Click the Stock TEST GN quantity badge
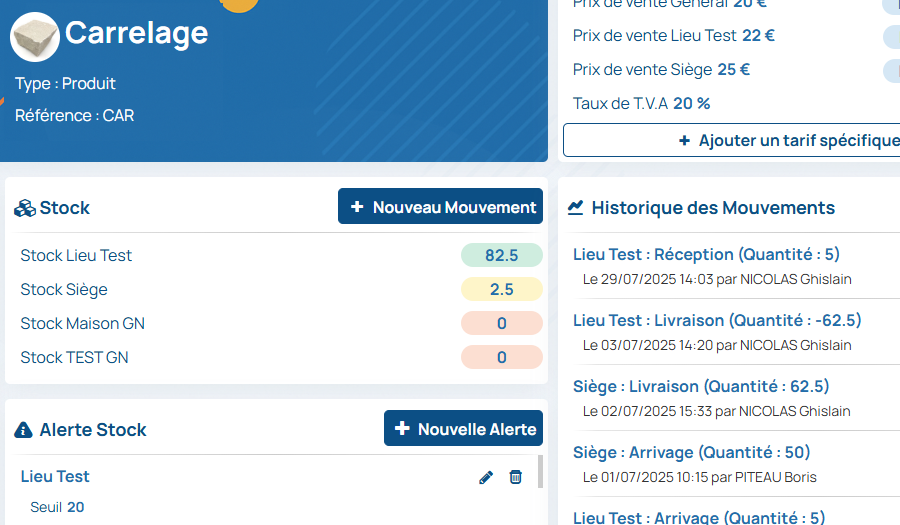This screenshot has height=525, width=900. 501,357
